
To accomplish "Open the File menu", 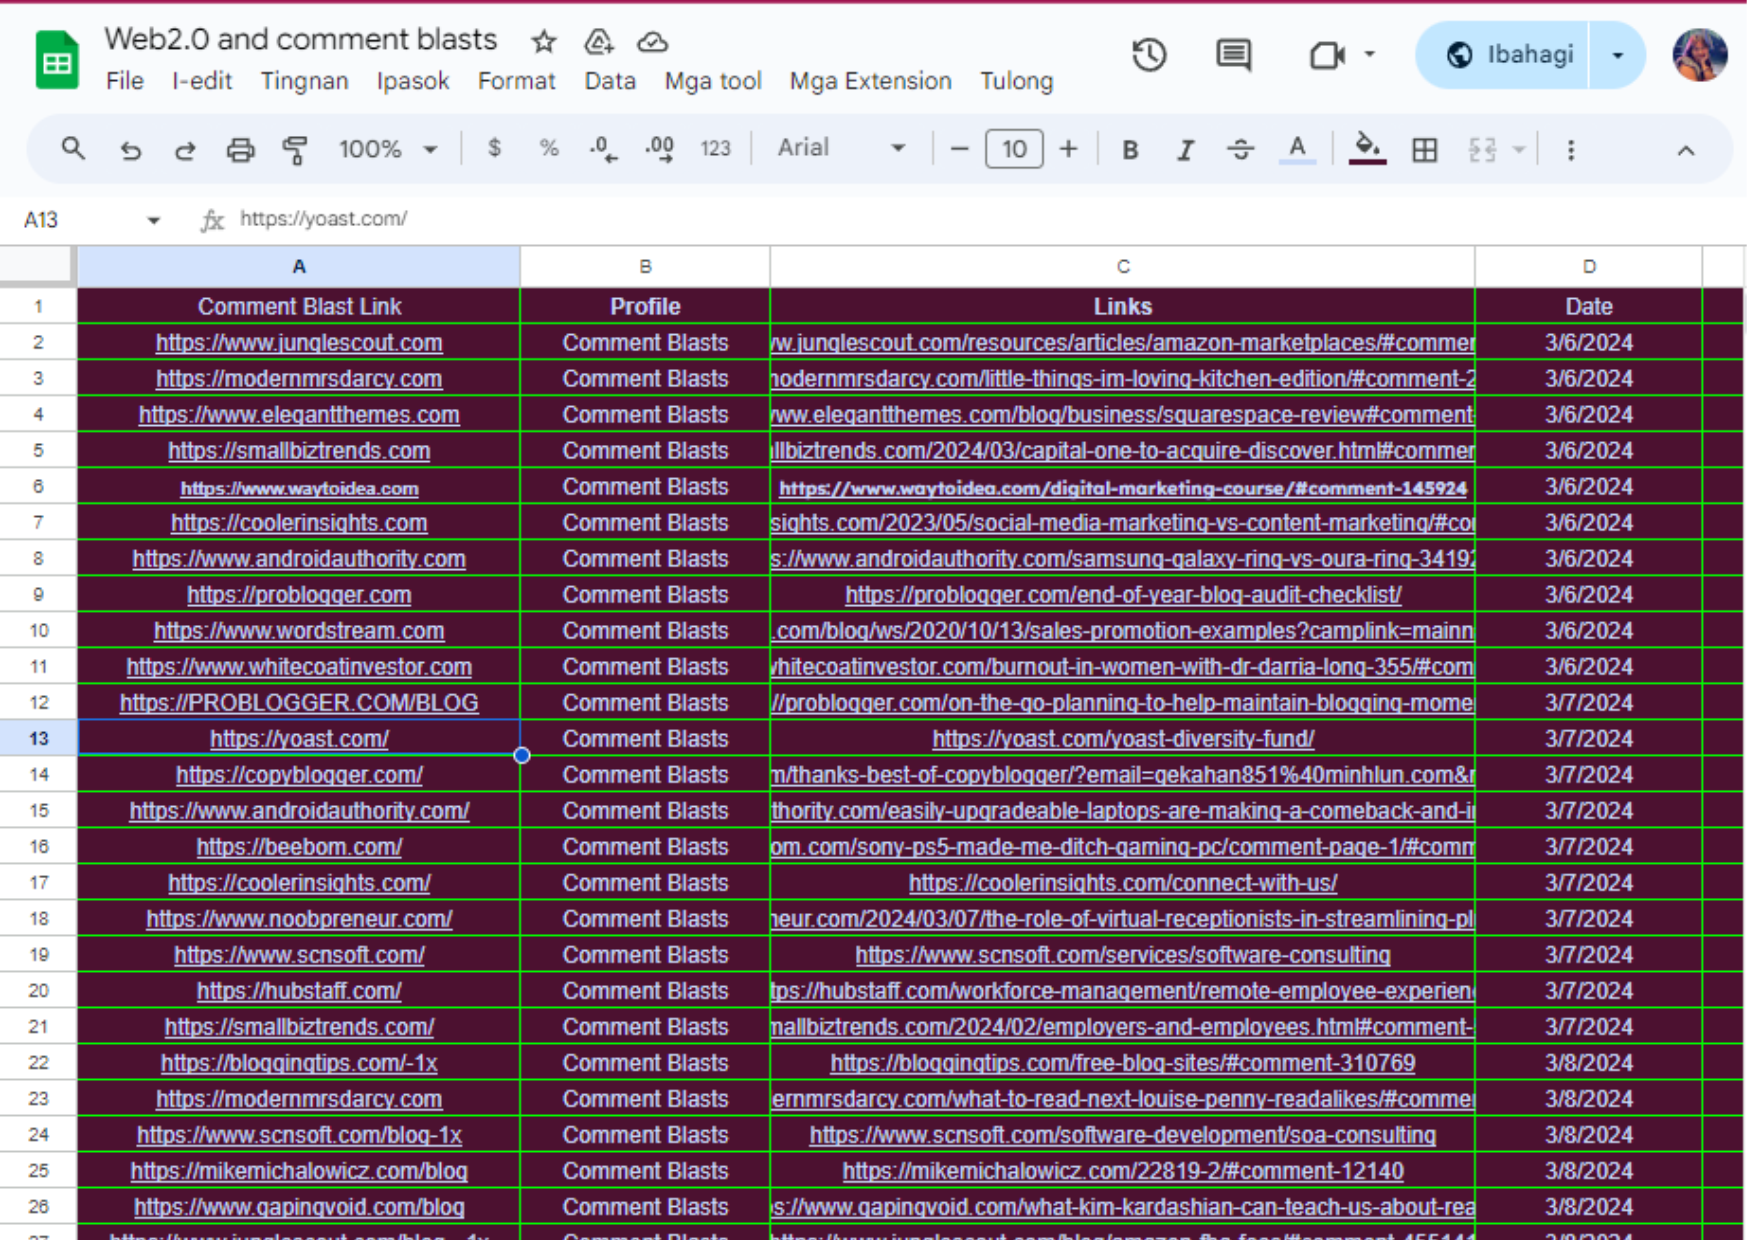I will click(x=125, y=81).
